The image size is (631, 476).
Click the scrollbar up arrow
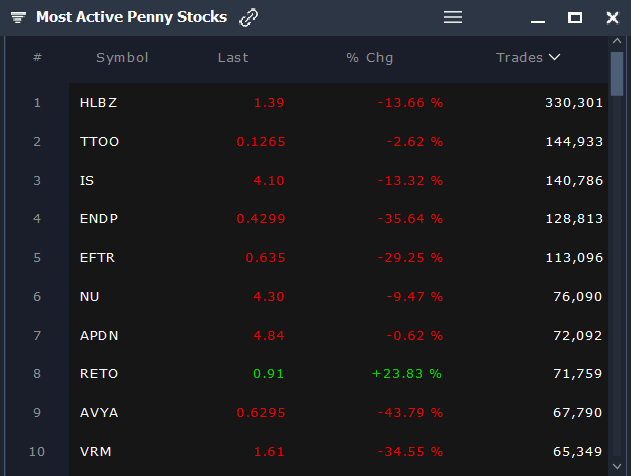[x=617, y=41]
